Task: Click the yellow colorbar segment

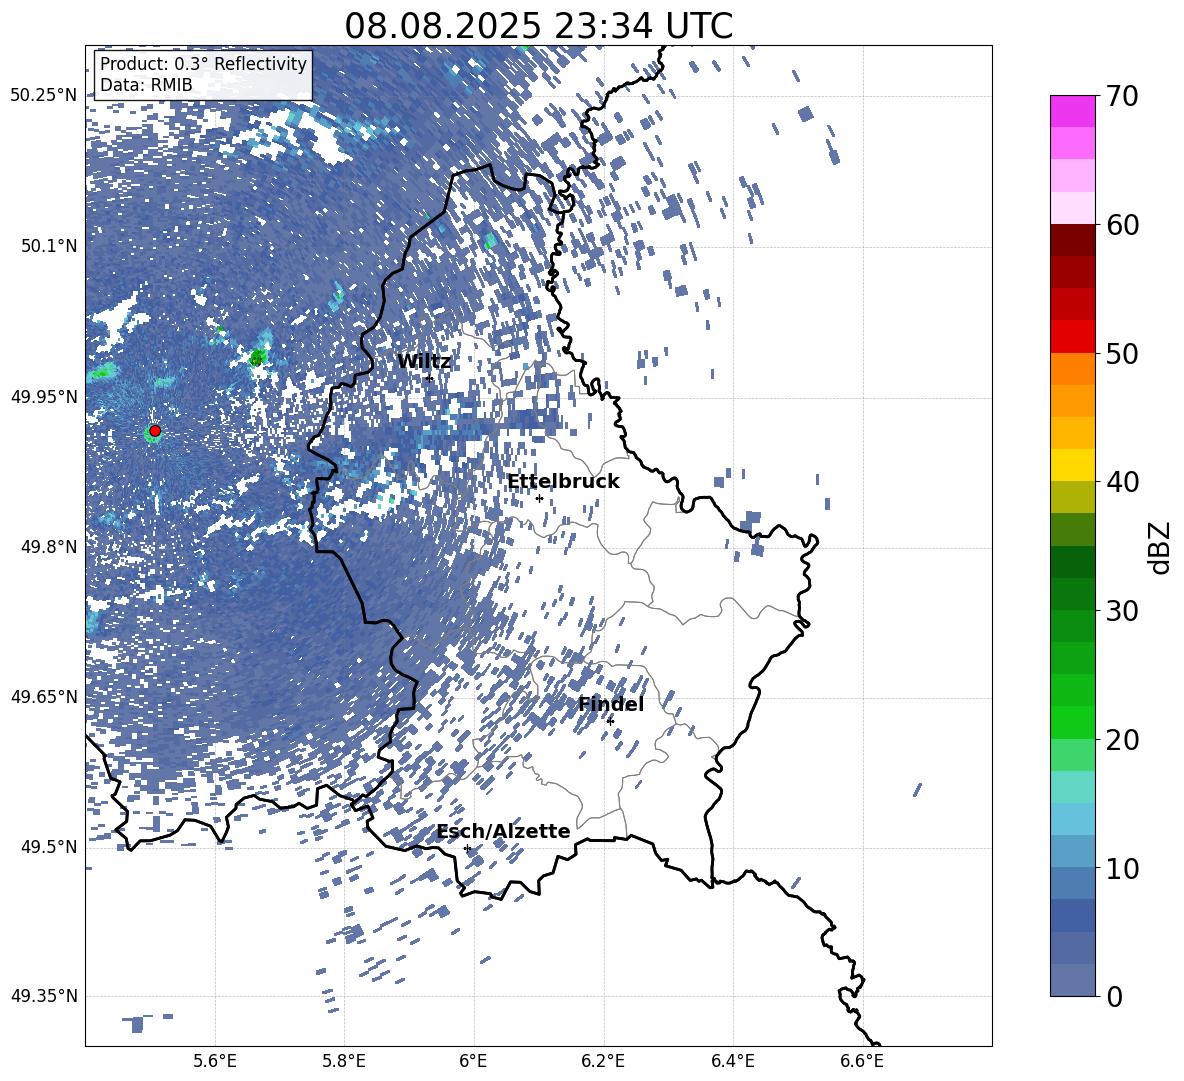Action: [1072, 466]
